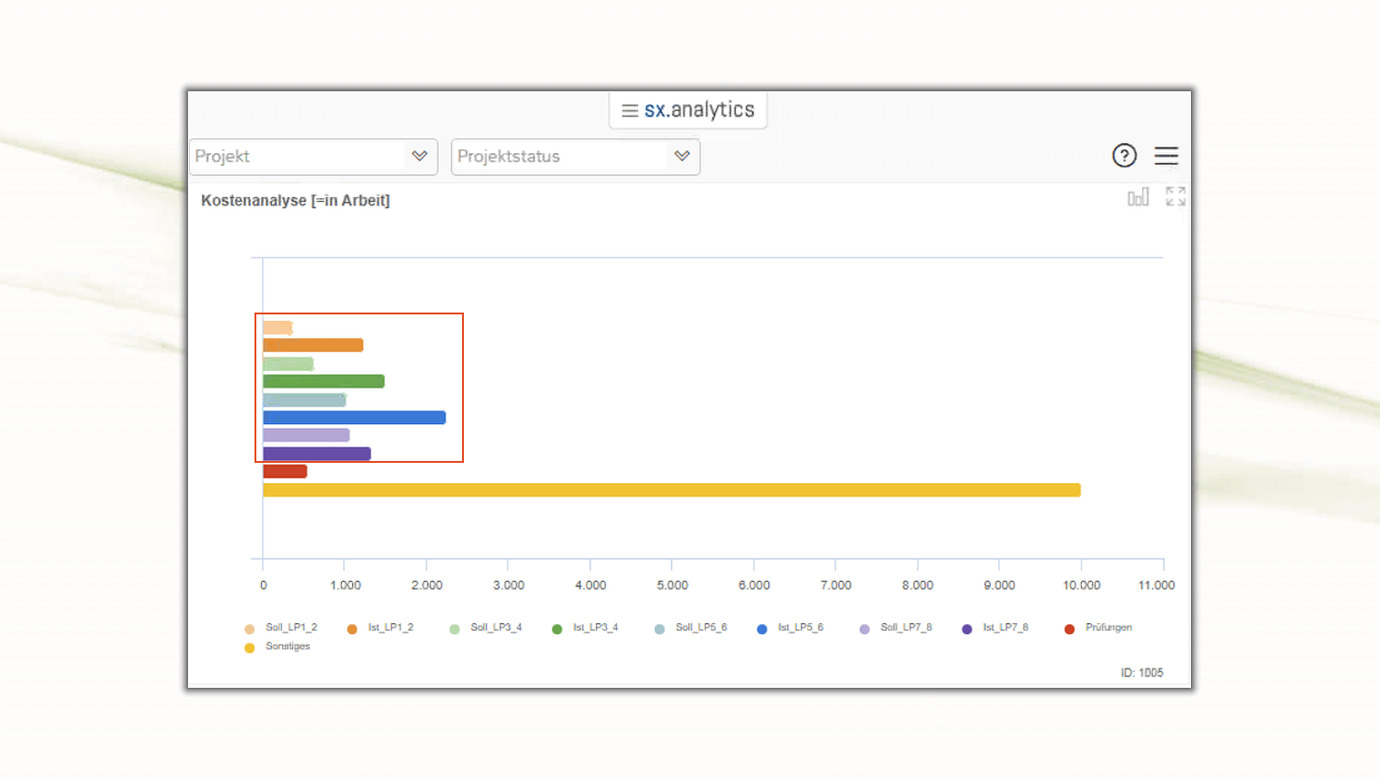Click the sx.analytics title button
The image size is (1380, 780).
(x=698, y=110)
